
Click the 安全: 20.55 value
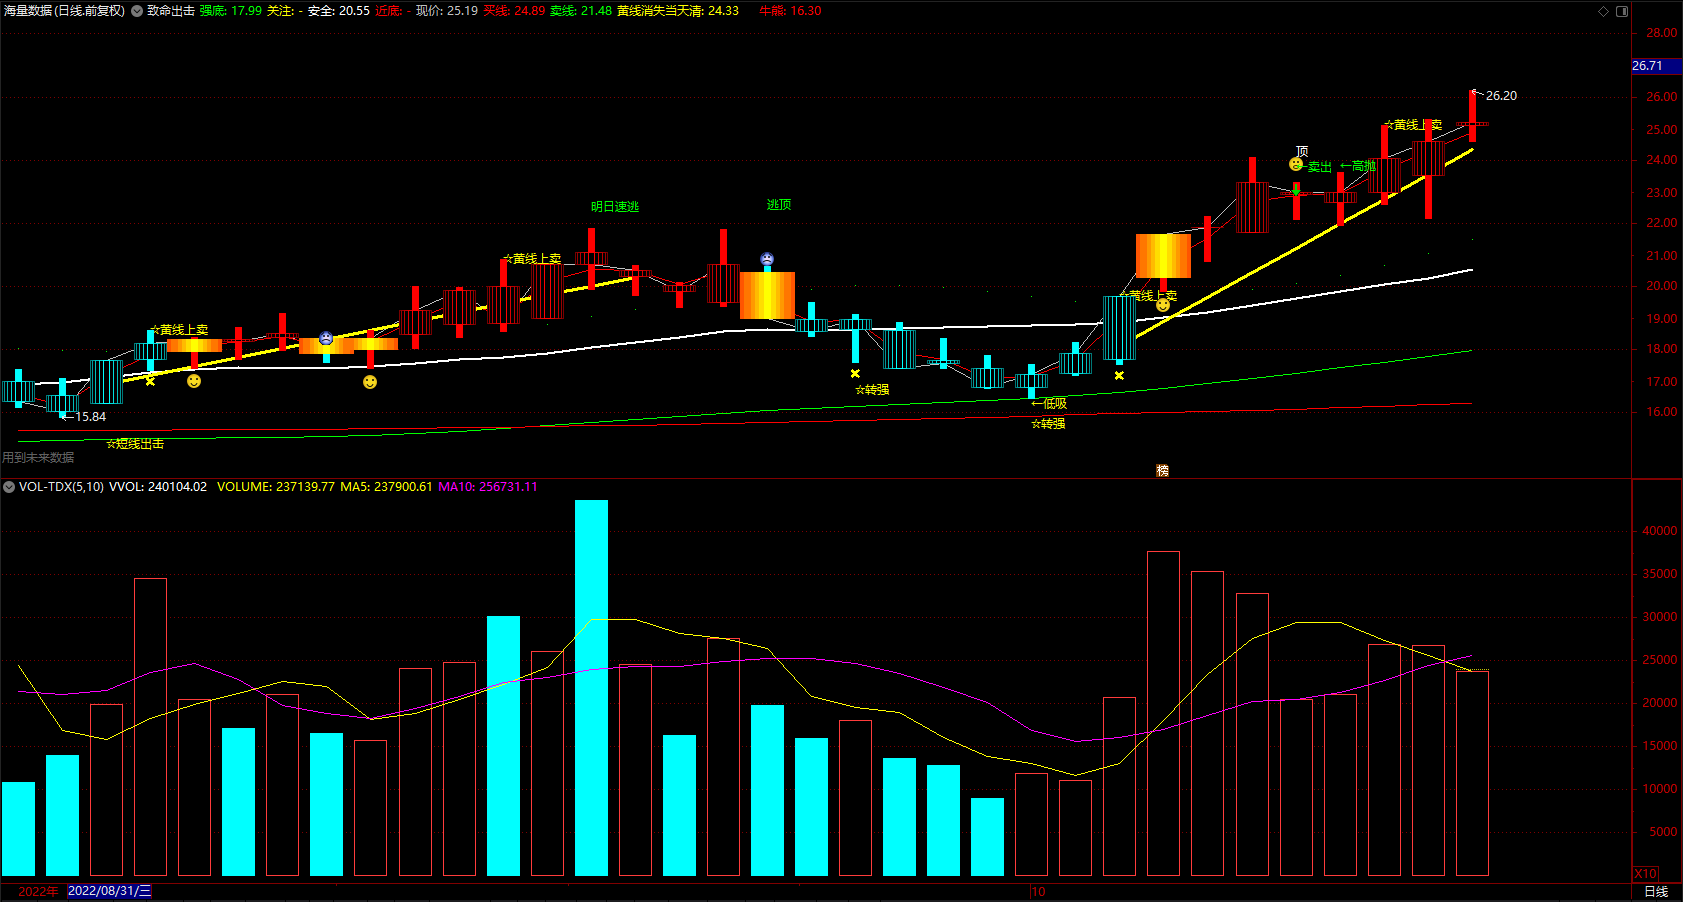[338, 11]
